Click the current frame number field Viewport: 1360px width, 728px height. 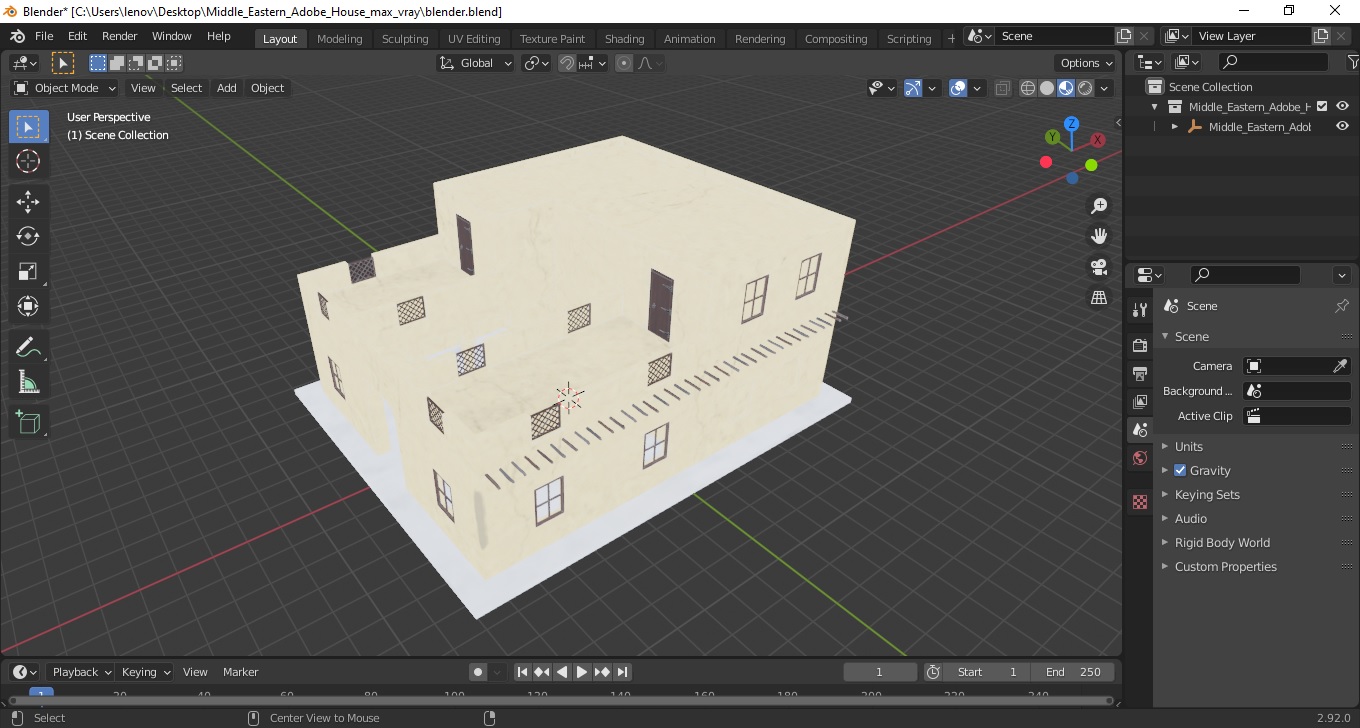880,672
